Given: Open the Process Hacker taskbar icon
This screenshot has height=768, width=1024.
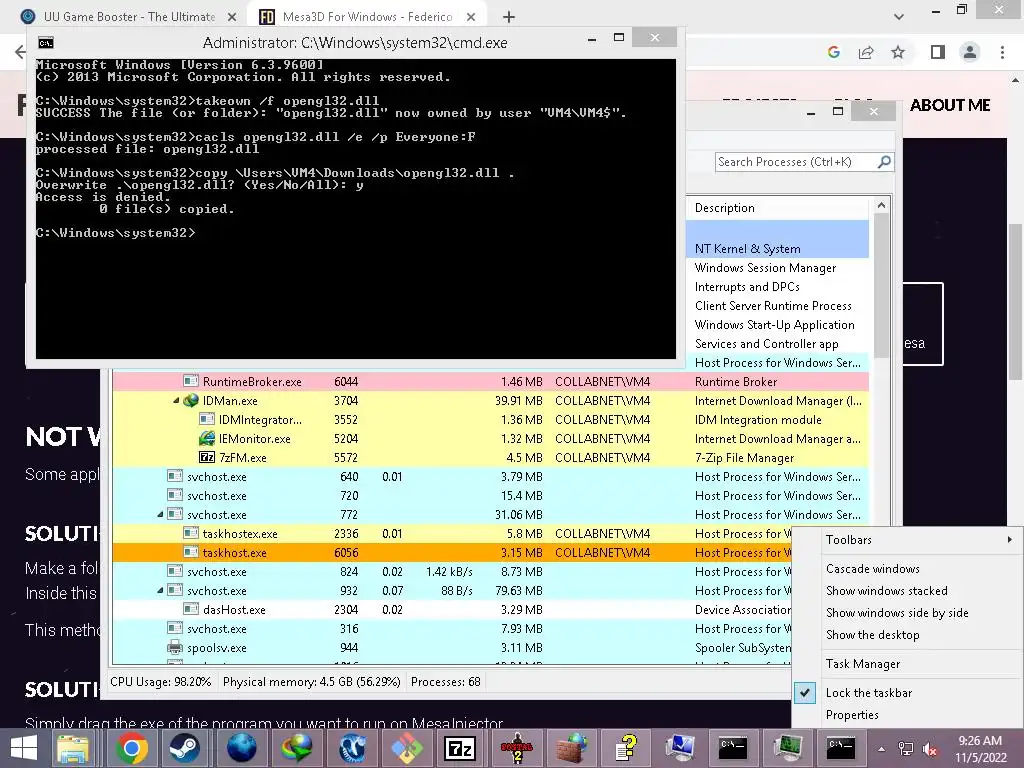Looking at the screenshot, I should click(787, 748).
